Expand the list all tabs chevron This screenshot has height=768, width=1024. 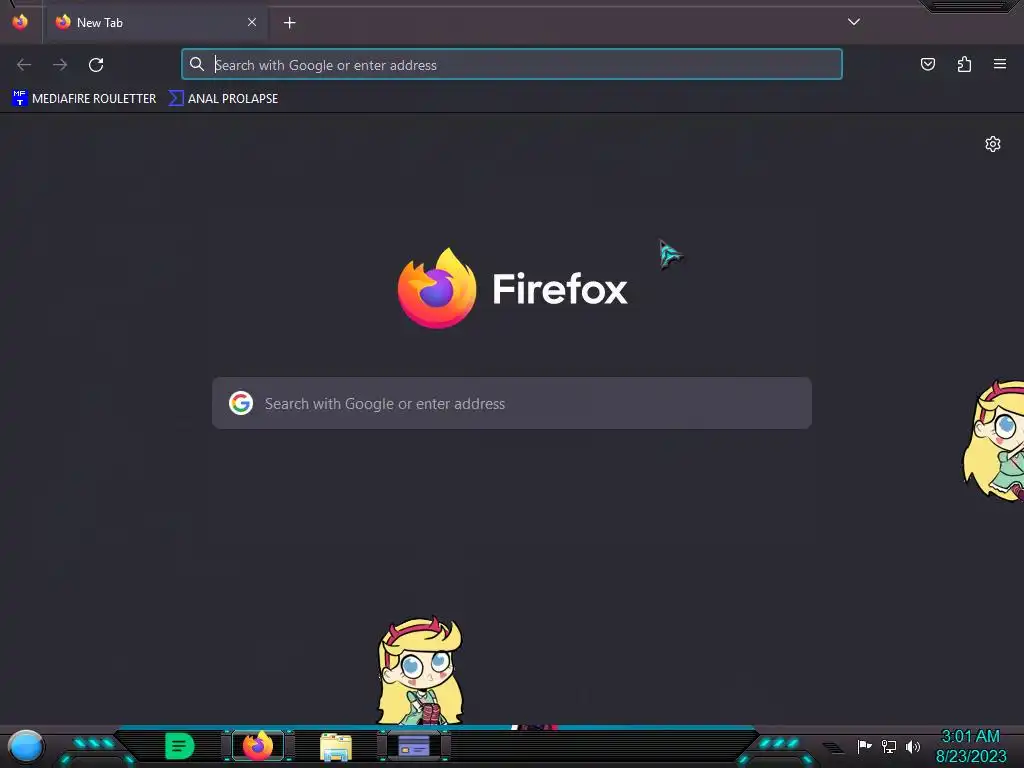coord(854,22)
